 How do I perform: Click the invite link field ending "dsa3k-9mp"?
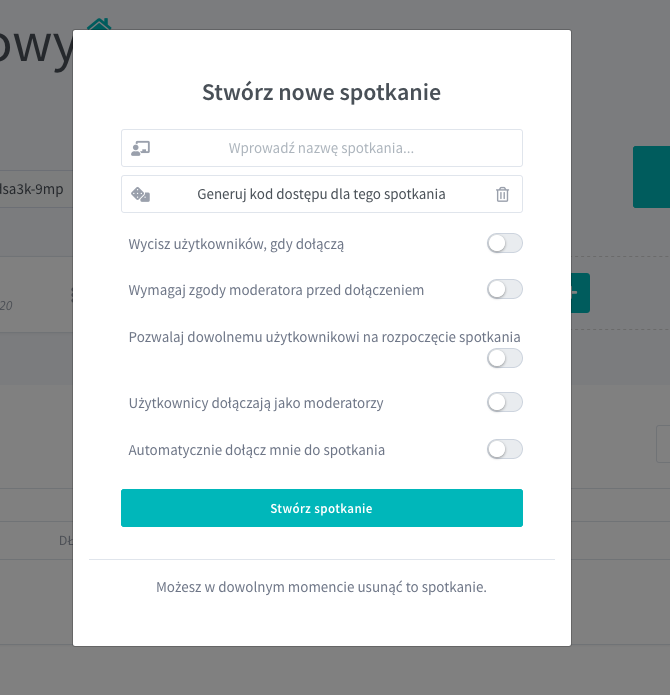click(x=36, y=188)
